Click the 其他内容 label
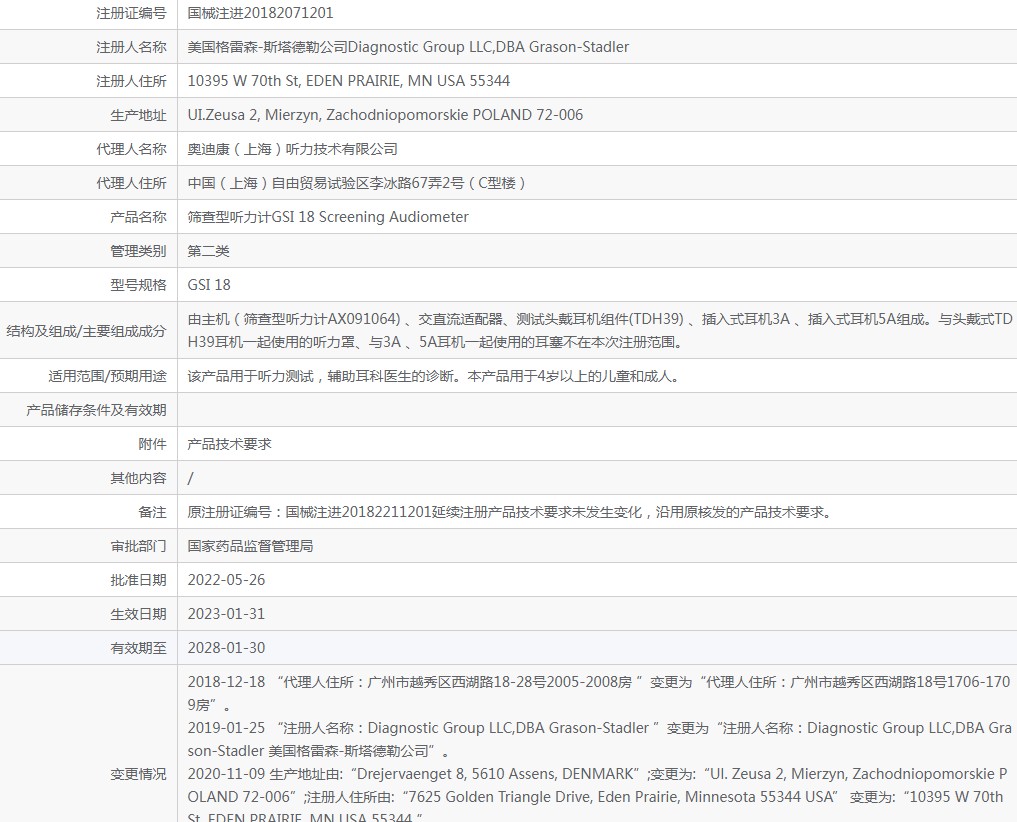The height and width of the screenshot is (822, 1017). tap(138, 478)
